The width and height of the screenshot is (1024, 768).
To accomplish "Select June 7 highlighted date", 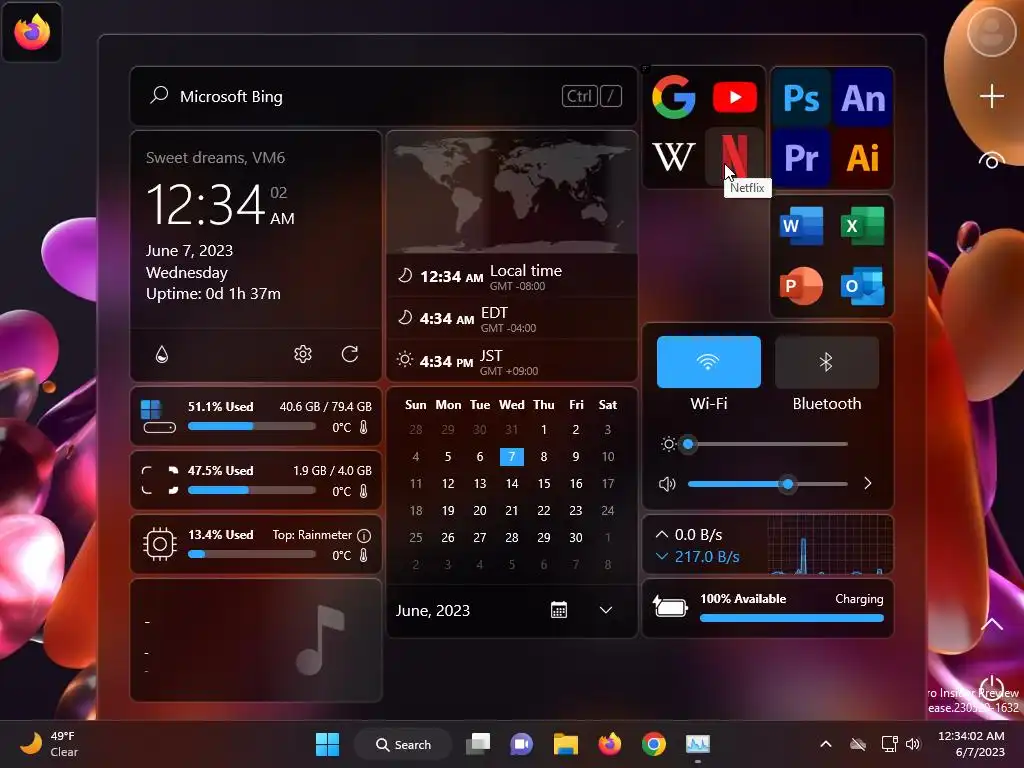I will (x=511, y=456).
